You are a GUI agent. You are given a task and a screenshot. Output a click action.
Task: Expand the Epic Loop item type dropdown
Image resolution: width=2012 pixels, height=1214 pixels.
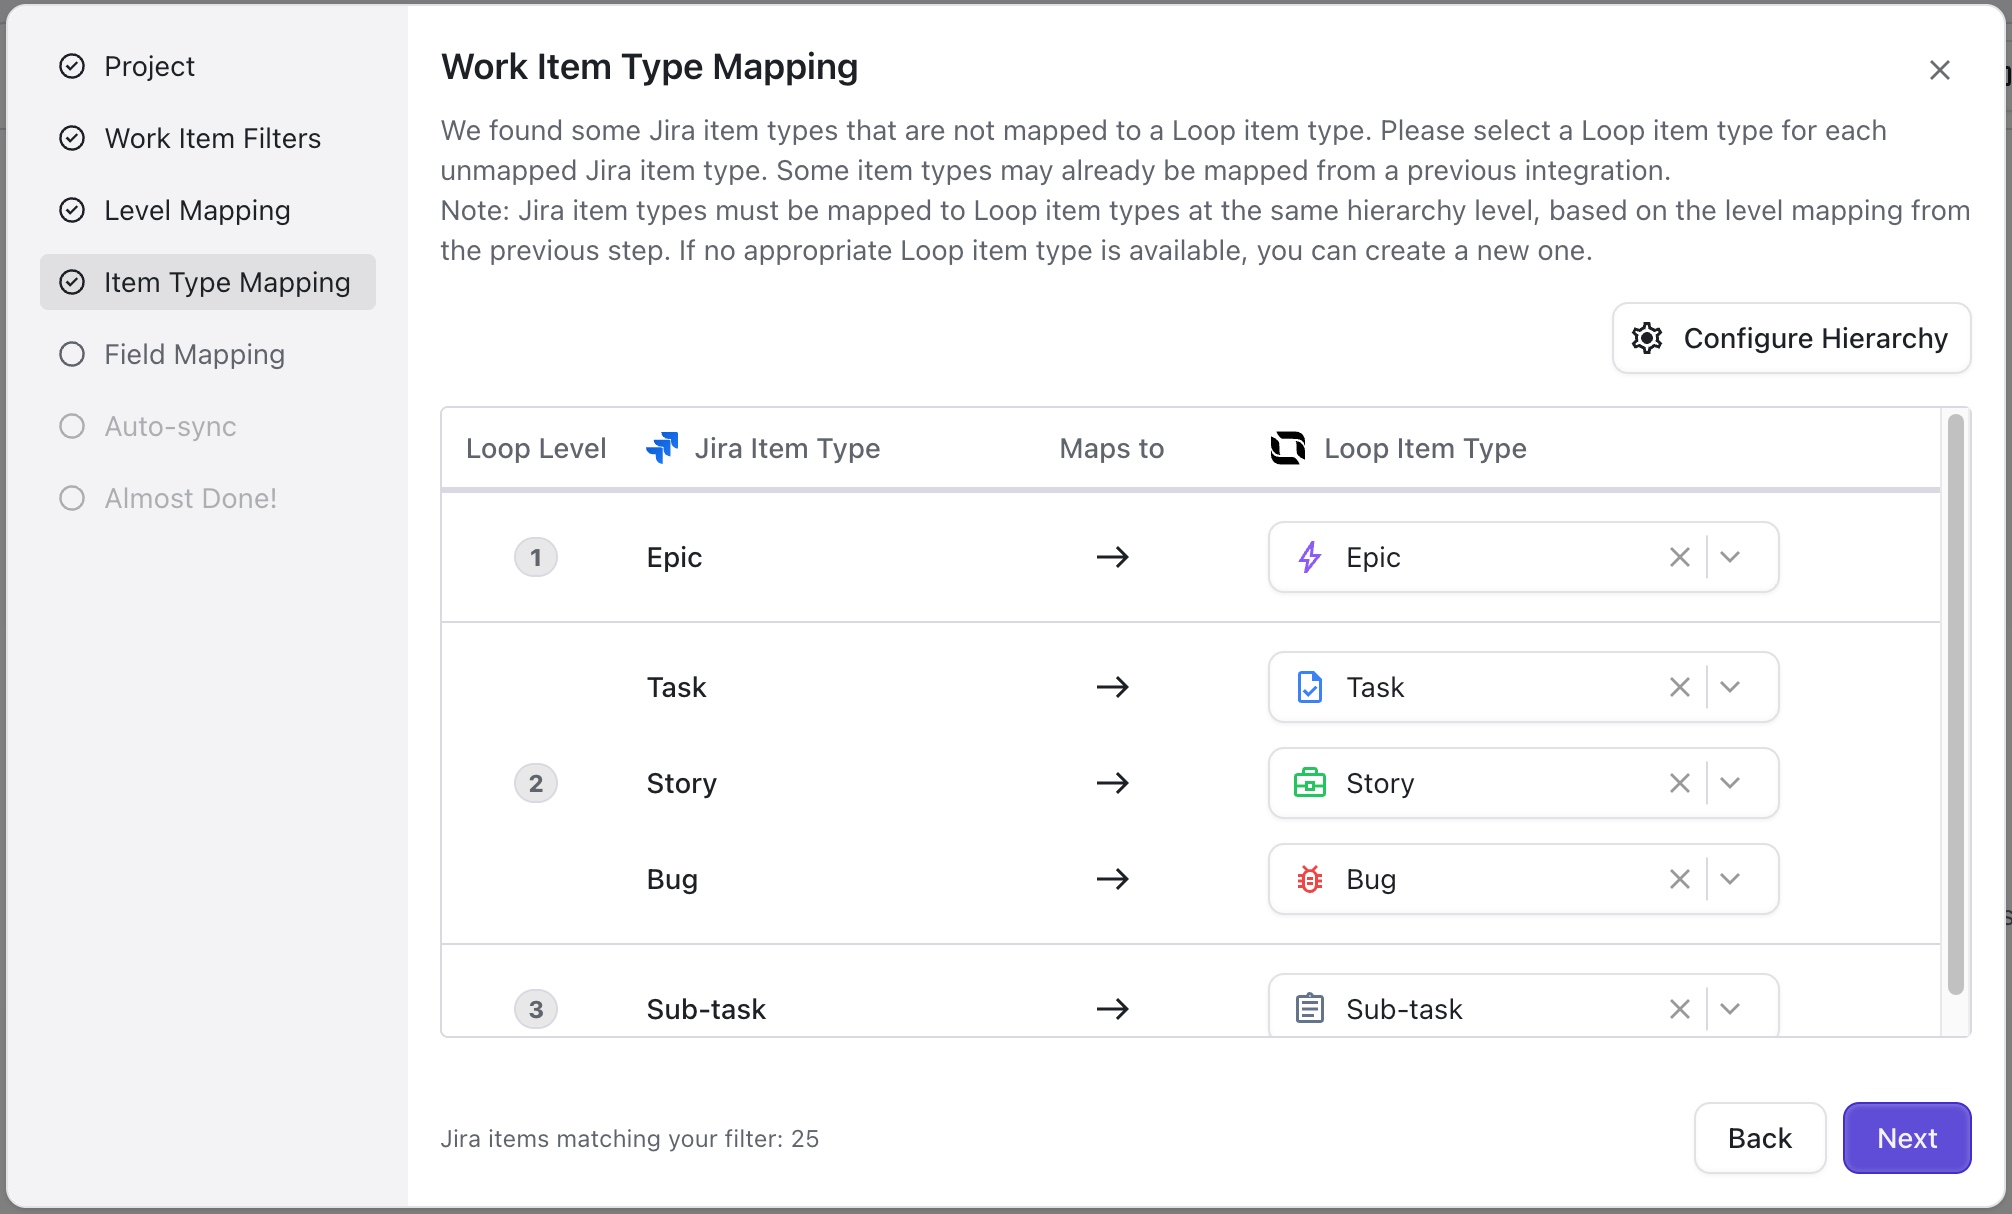[x=1731, y=557]
